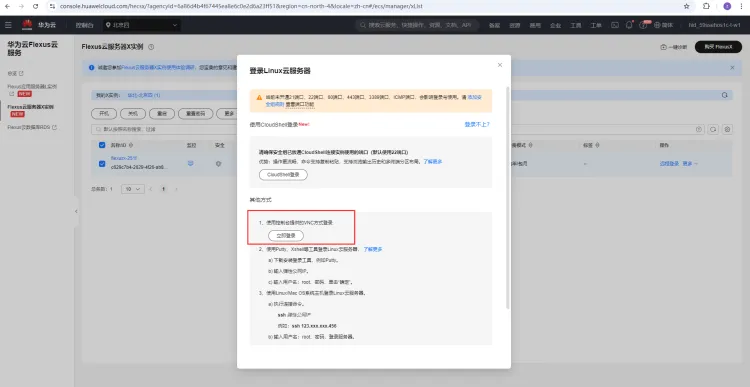Click the CloudShell登录 button

[283, 175]
